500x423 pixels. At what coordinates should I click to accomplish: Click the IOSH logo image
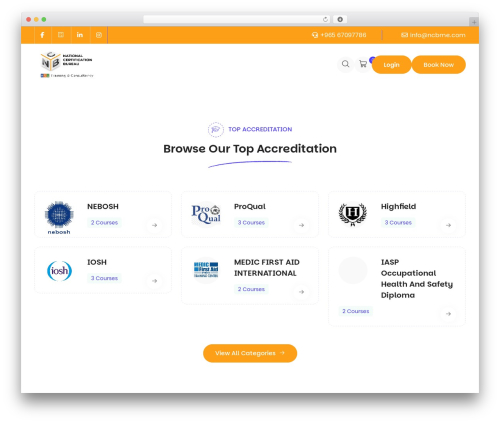(x=59, y=270)
